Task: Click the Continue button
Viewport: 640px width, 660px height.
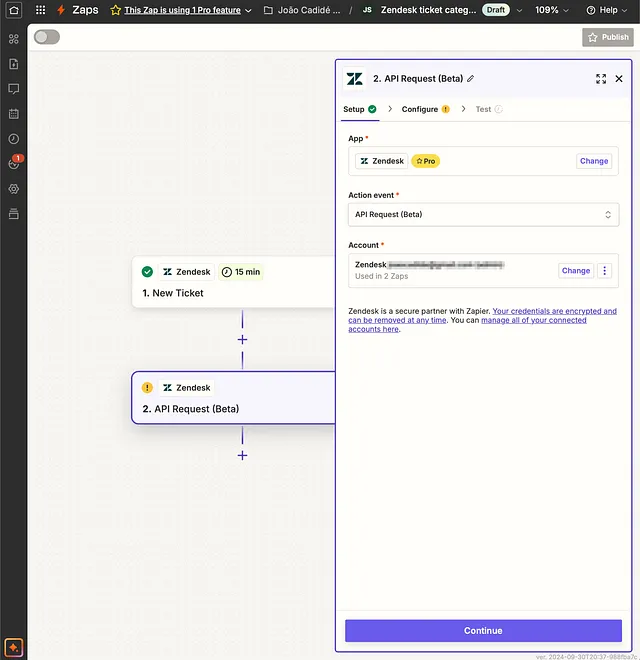Action: coord(483,631)
